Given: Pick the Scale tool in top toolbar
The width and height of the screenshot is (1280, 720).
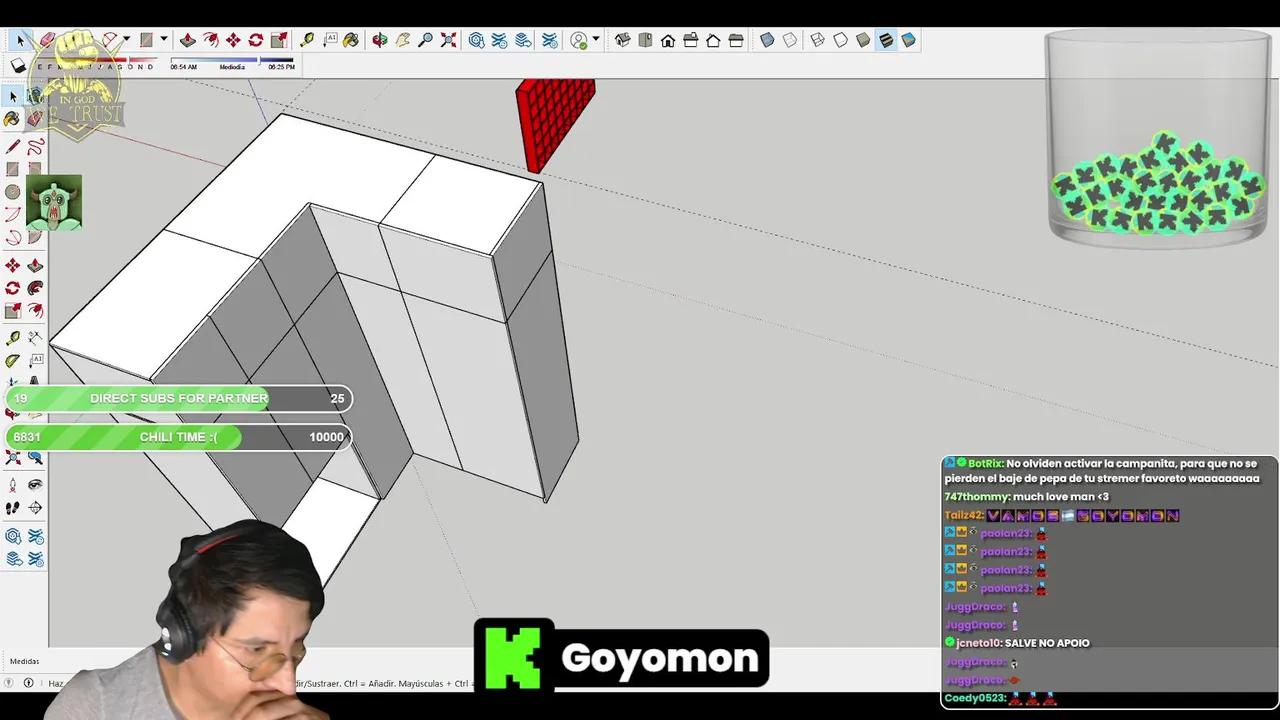Looking at the screenshot, I should (x=279, y=40).
